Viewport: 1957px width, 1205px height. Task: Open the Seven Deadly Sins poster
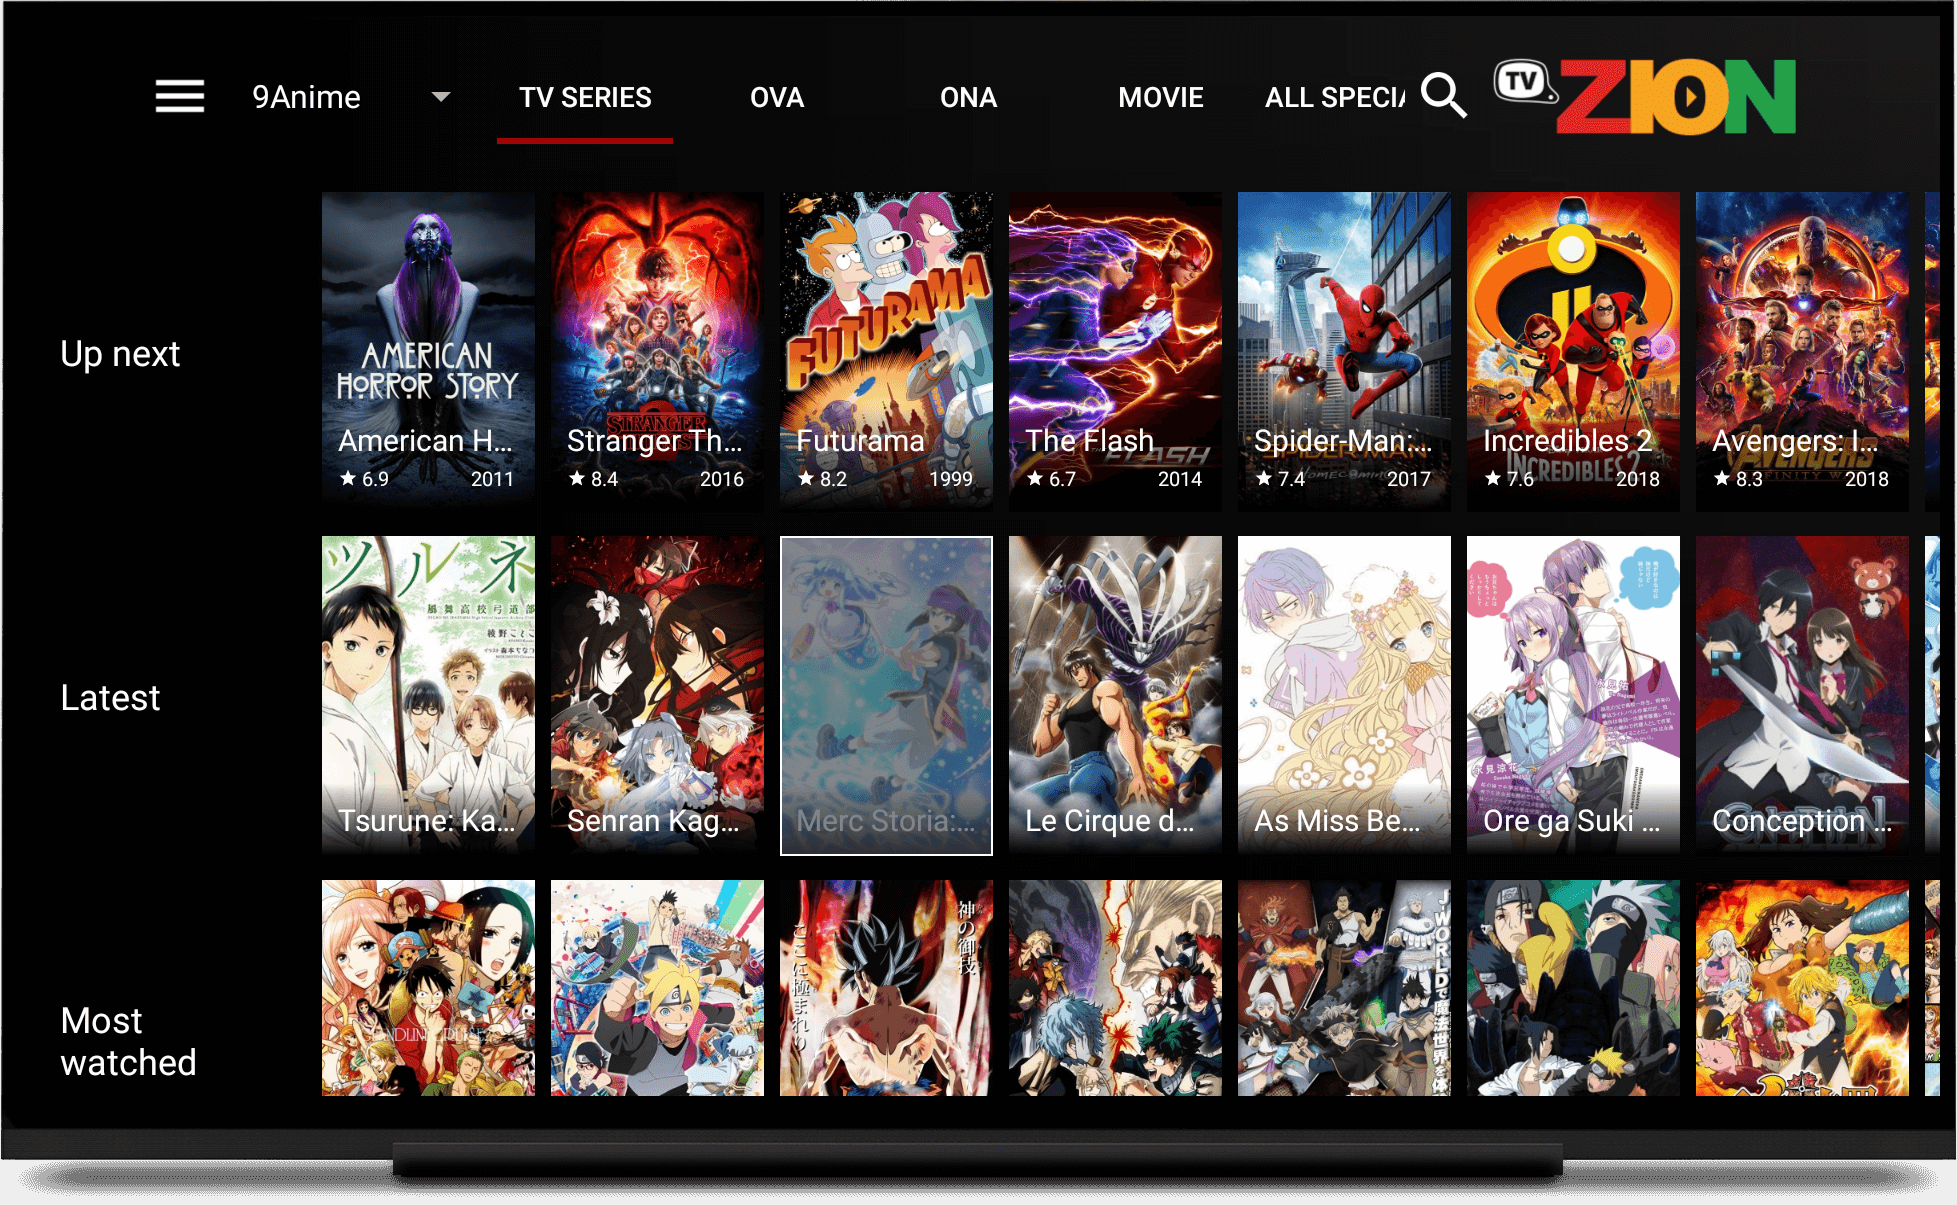1802,988
